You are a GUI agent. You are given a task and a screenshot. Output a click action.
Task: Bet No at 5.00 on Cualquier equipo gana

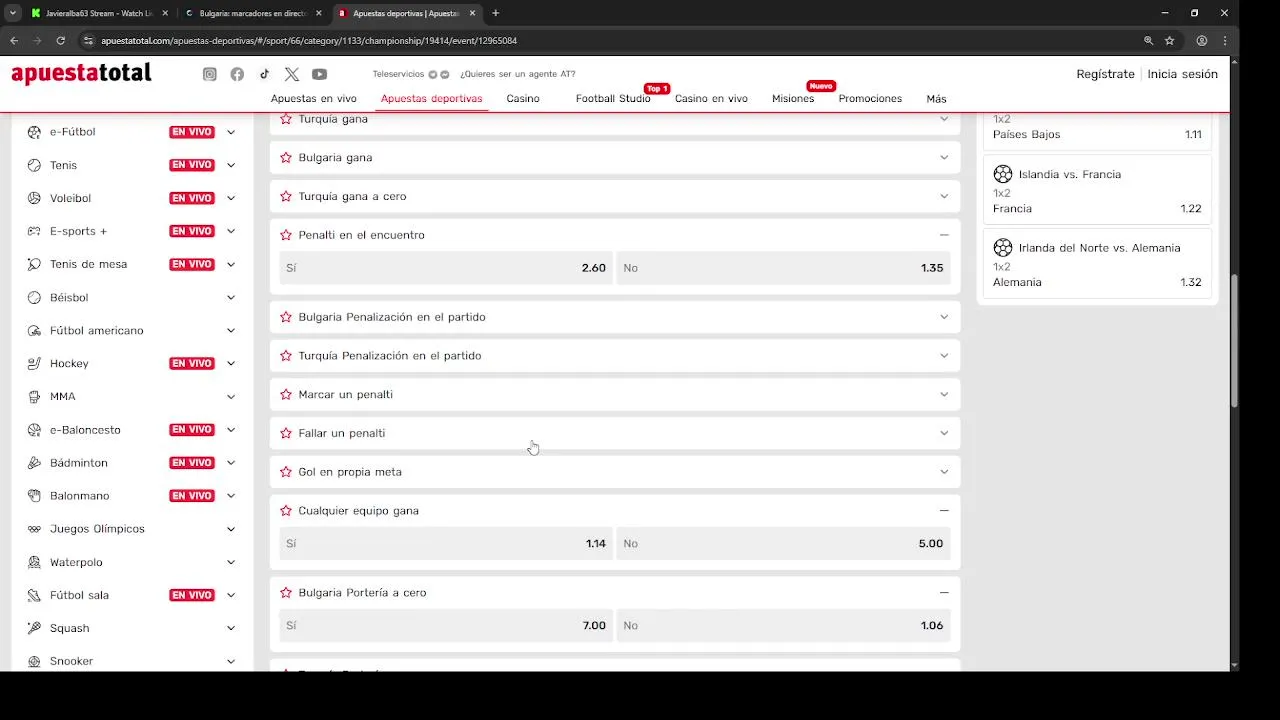click(x=783, y=543)
